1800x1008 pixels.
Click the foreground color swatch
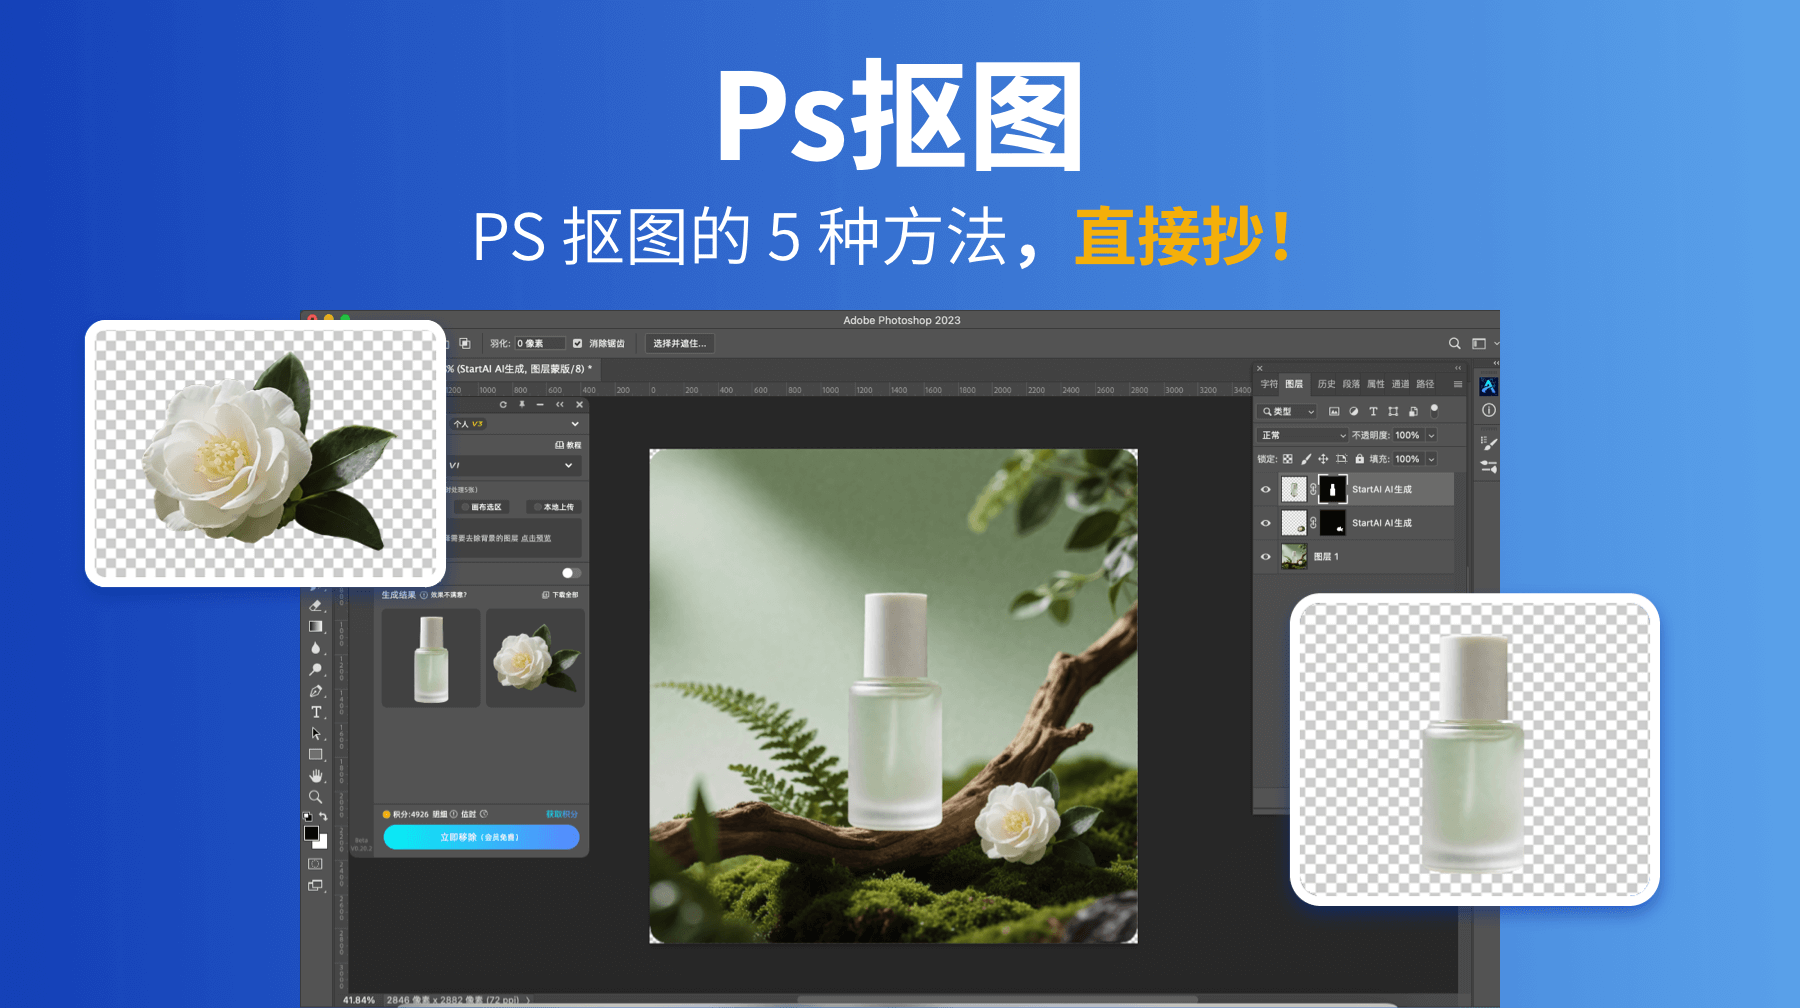click(x=312, y=833)
